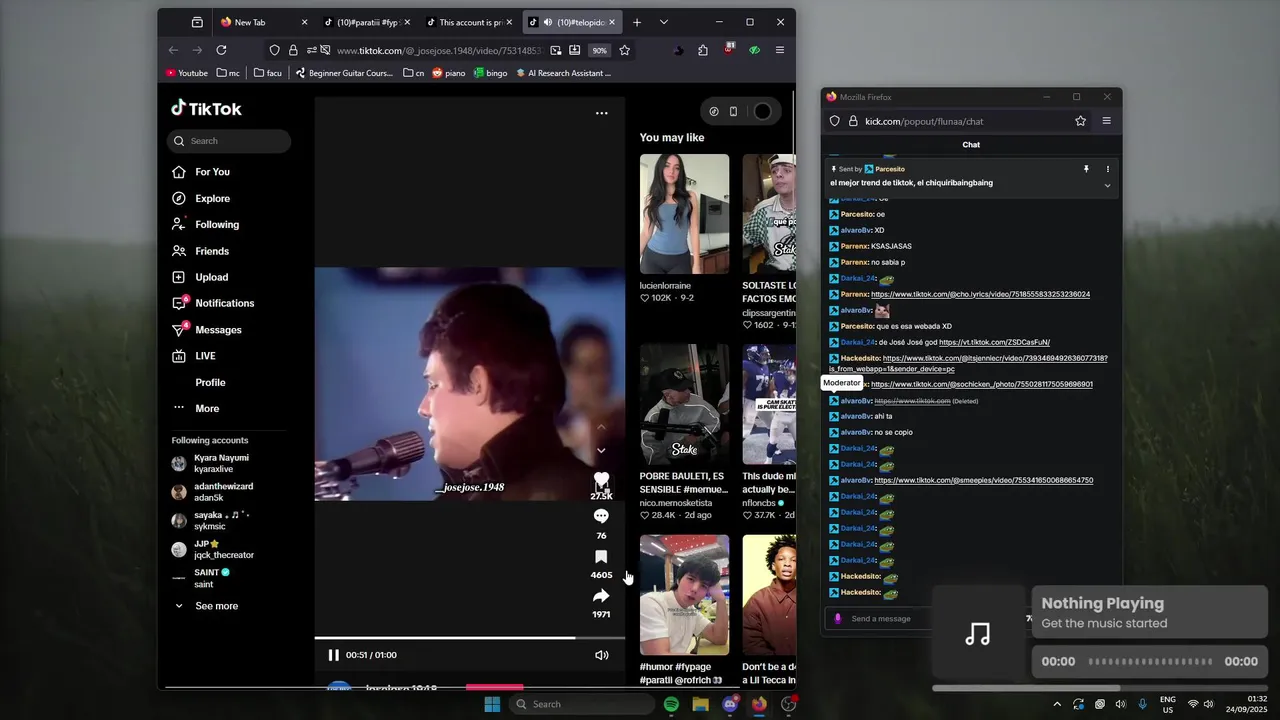Open the POBRE BAULETI video thumbnail
1280x720 pixels.
(x=684, y=404)
